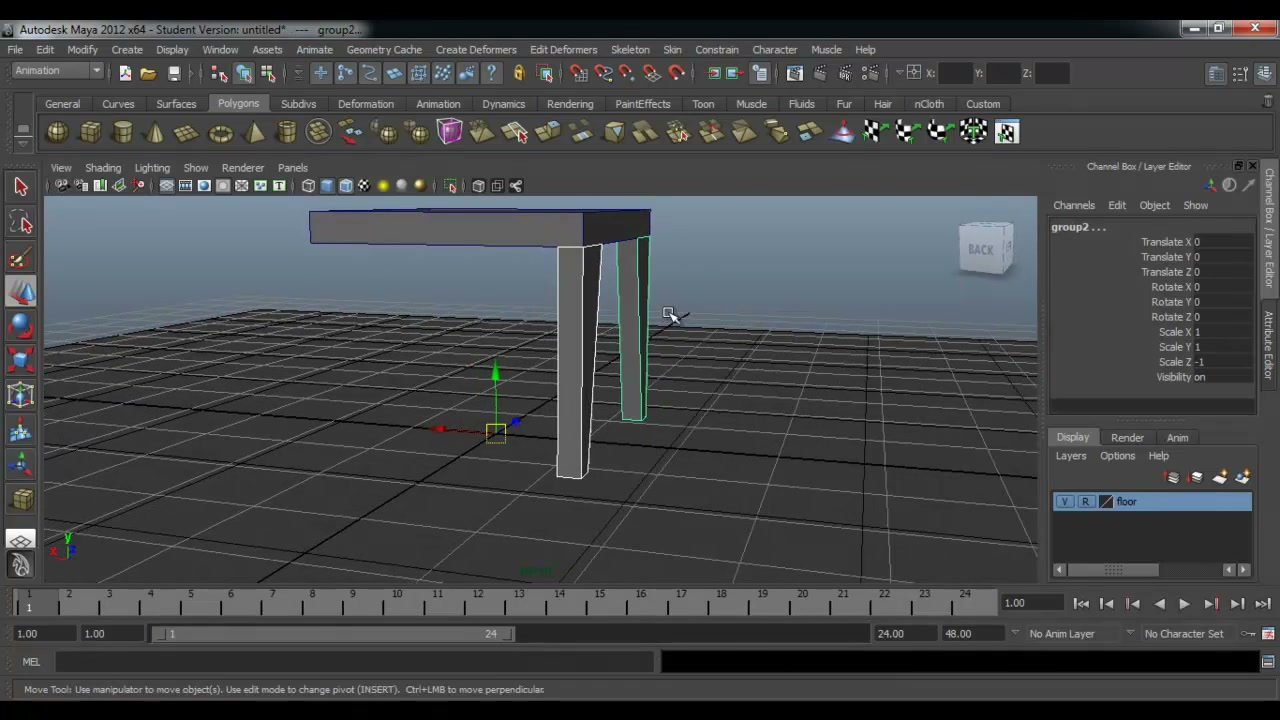This screenshot has height=720, width=1280.
Task: Click the layer list horizontal scrollbar
Action: pos(1112,570)
